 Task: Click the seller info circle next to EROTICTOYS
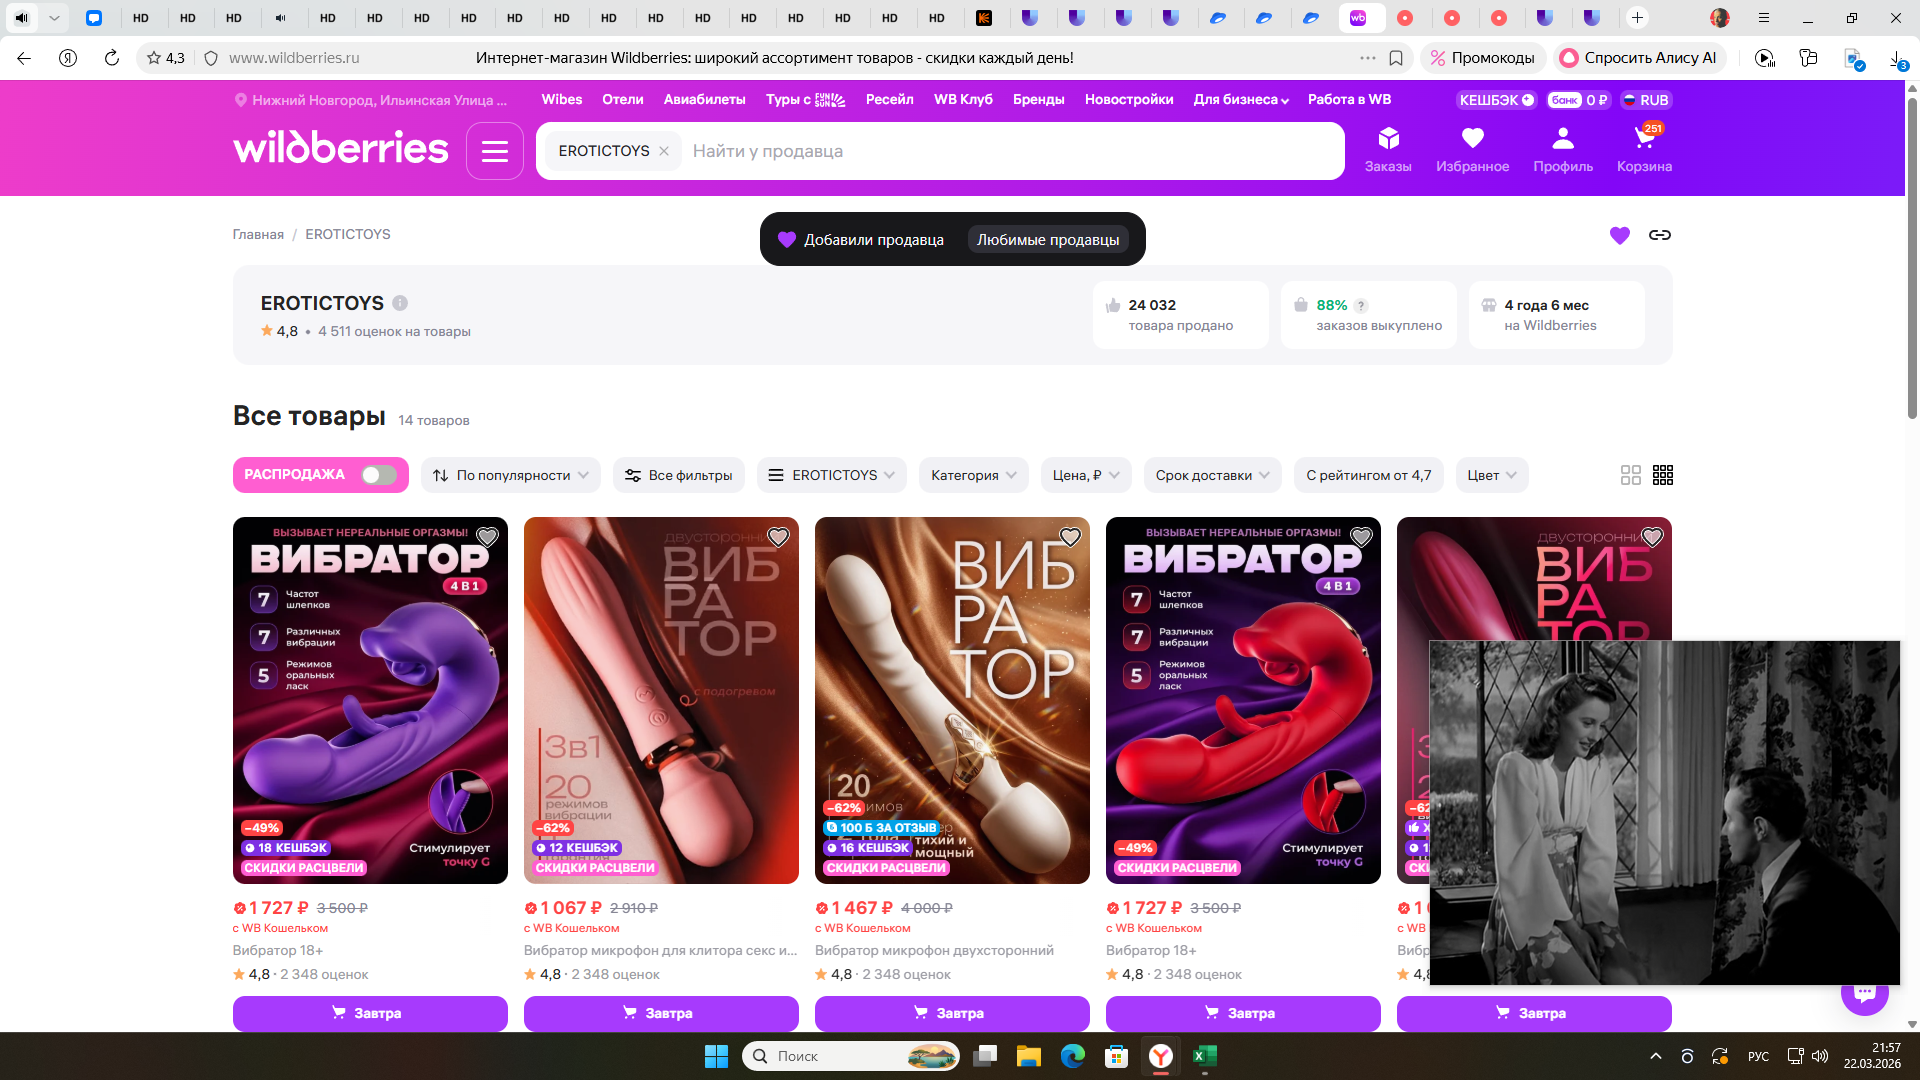[400, 303]
